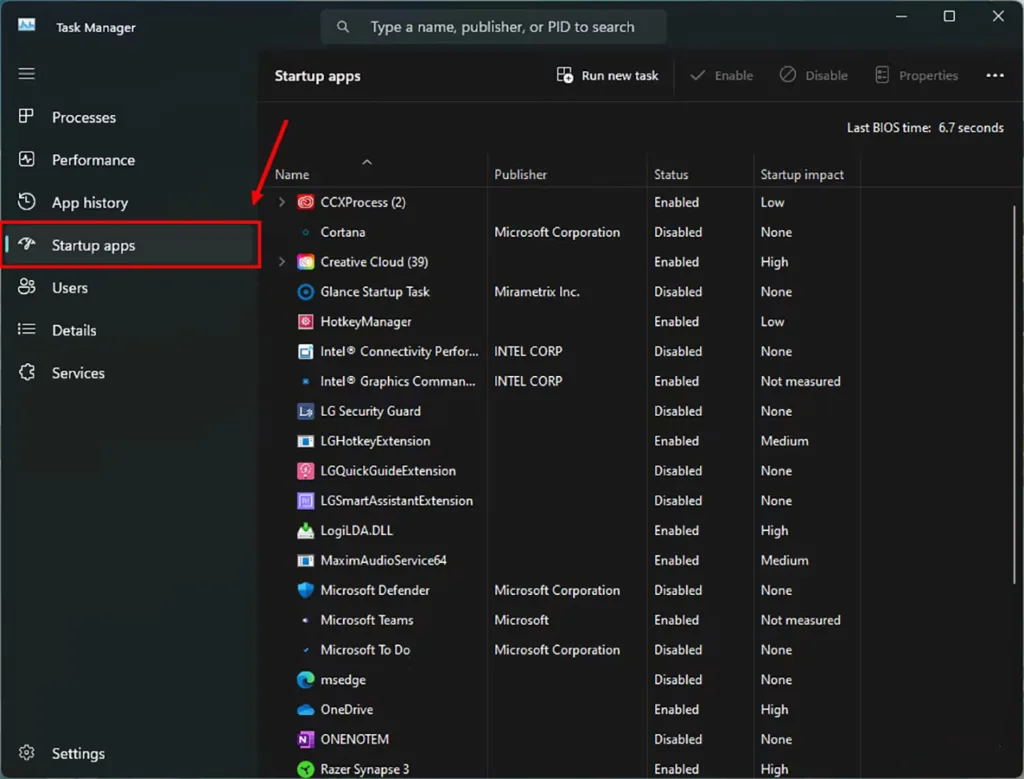This screenshot has width=1024, height=779.
Task: Click the MaximAudioService64 icon
Action: pos(305,560)
